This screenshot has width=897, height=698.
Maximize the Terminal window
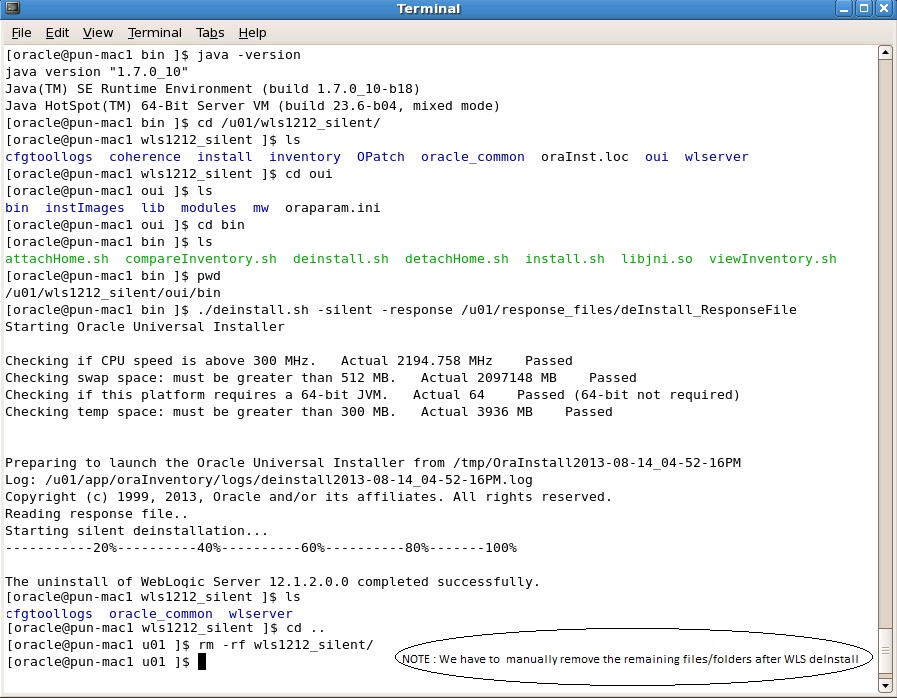(864, 9)
